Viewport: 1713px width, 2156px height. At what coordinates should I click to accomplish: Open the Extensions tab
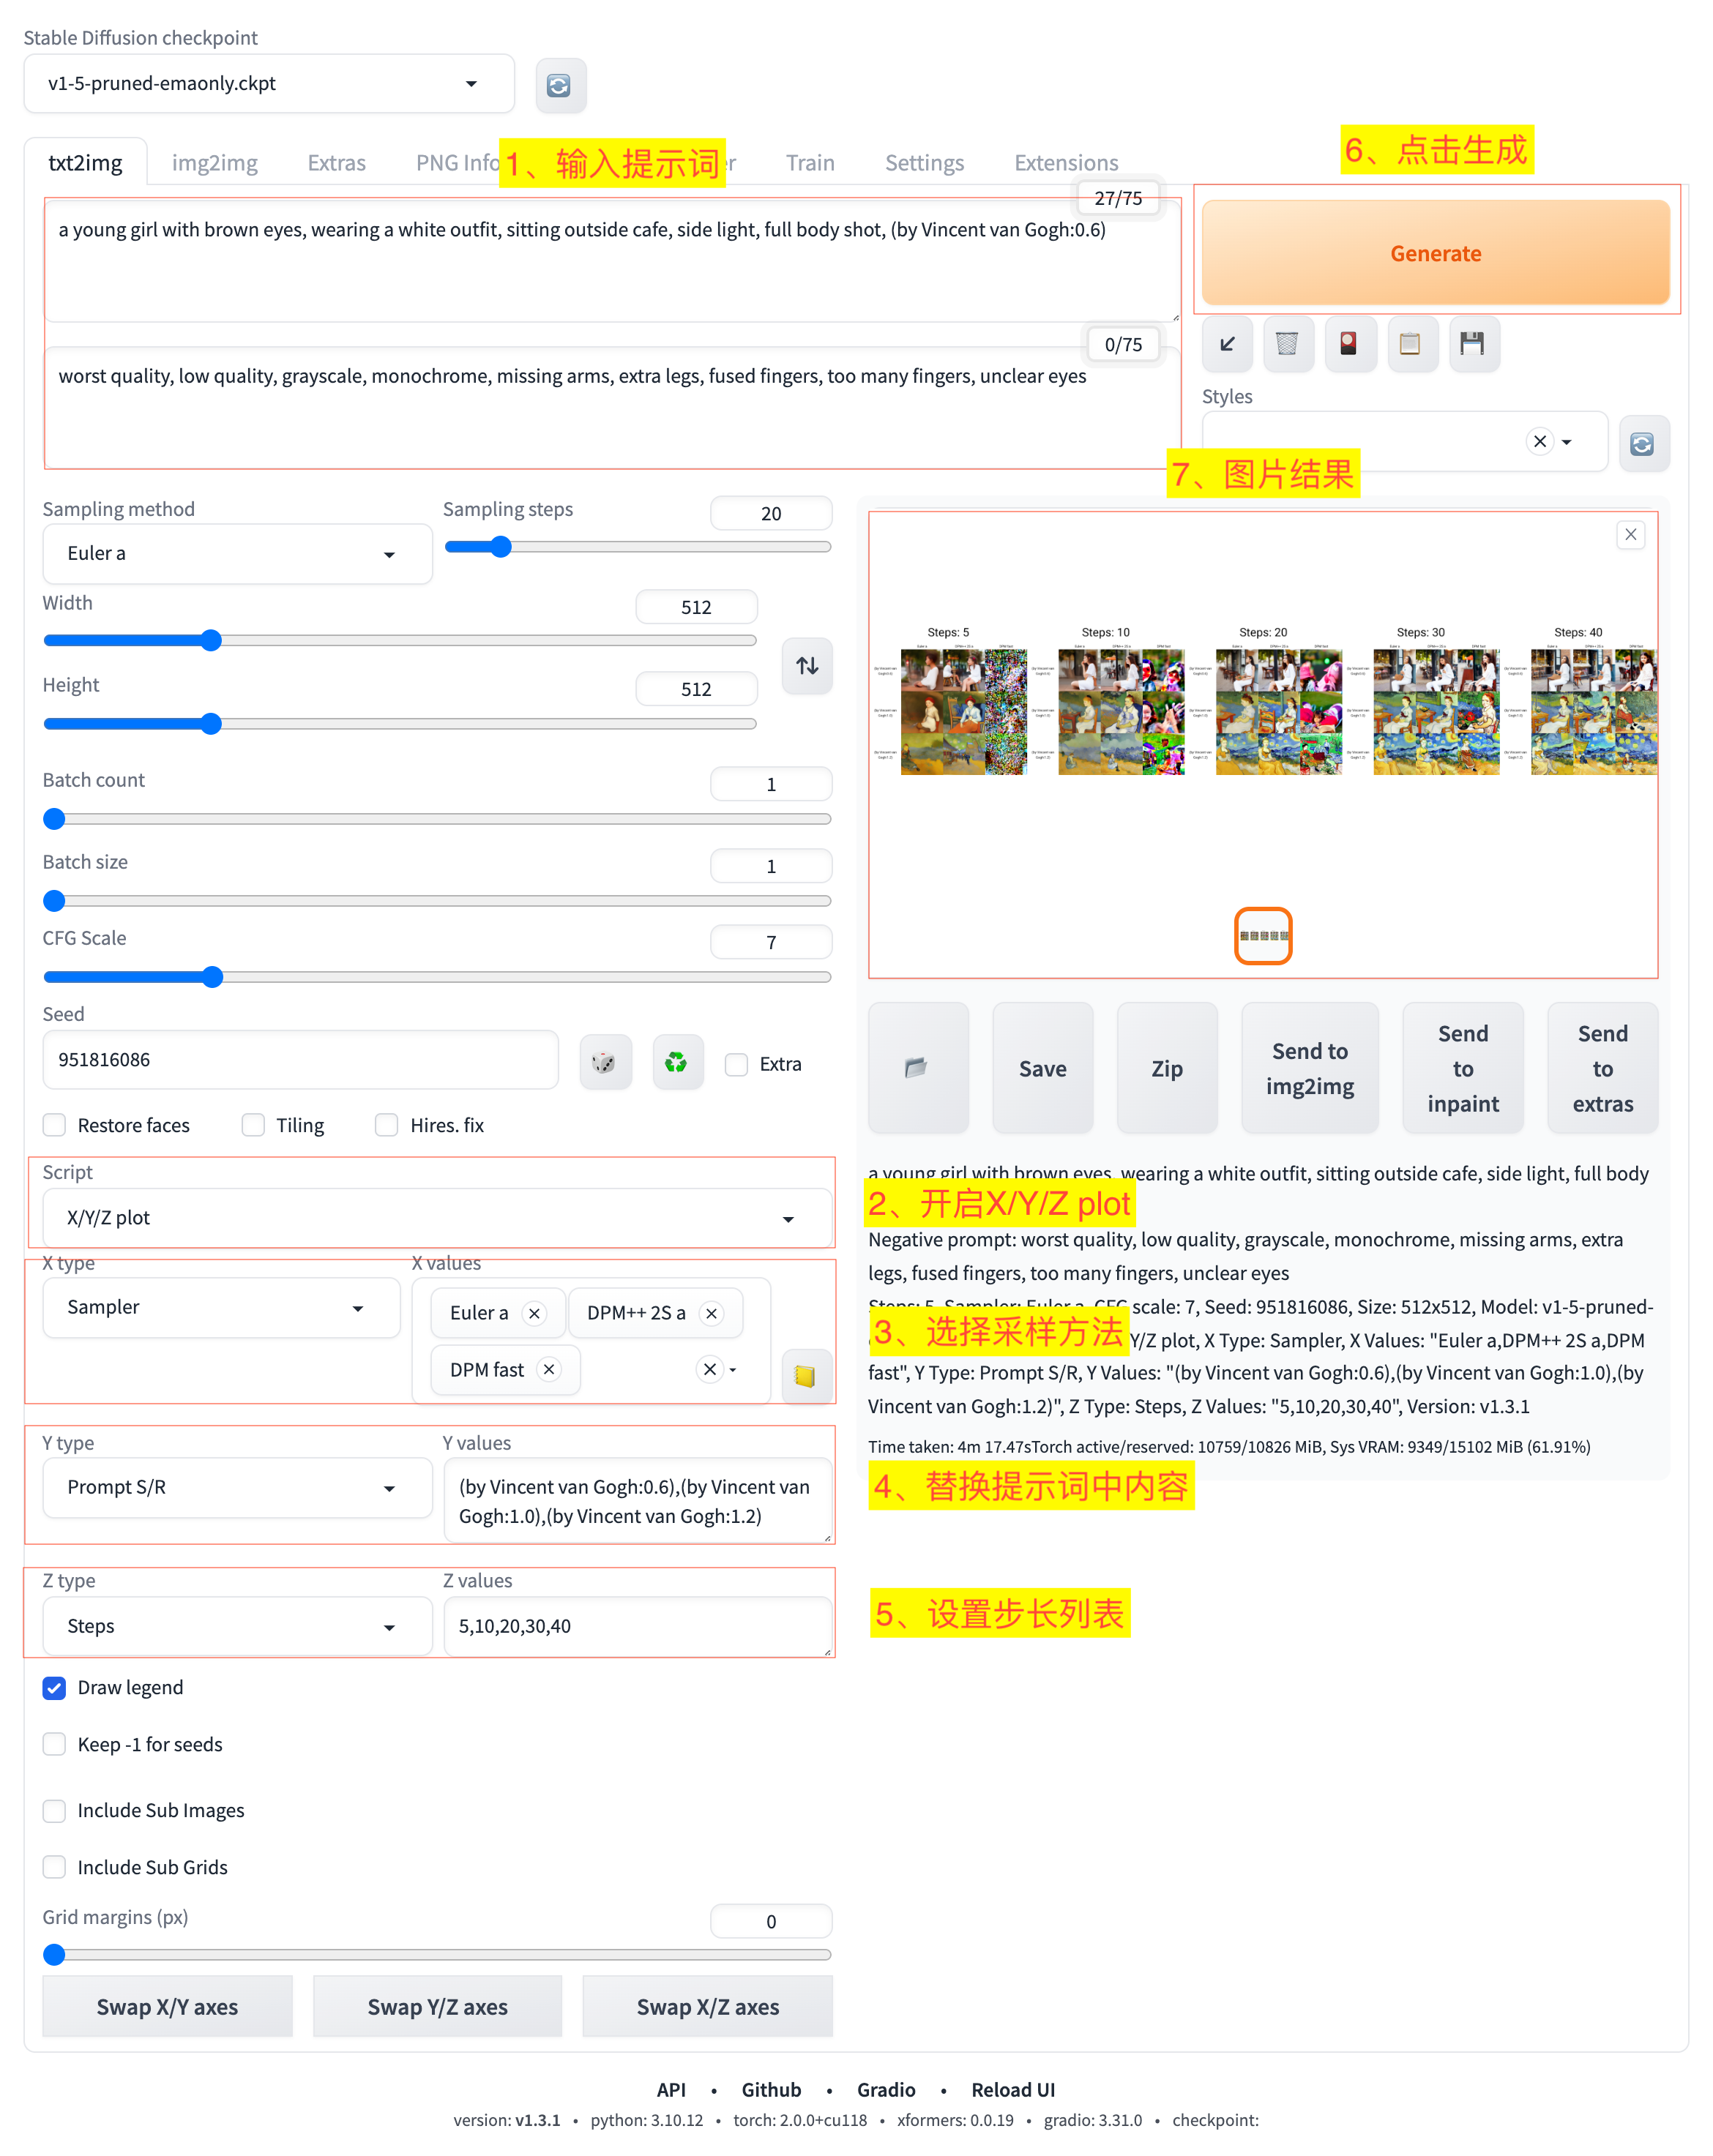[1065, 163]
